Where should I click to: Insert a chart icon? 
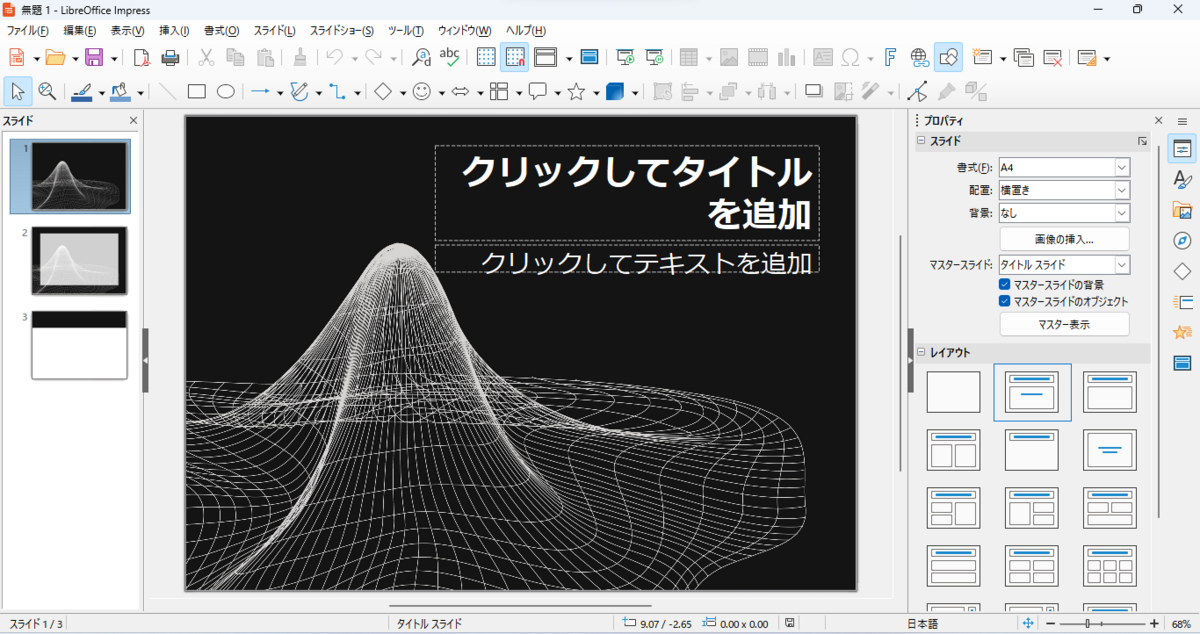(x=786, y=57)
